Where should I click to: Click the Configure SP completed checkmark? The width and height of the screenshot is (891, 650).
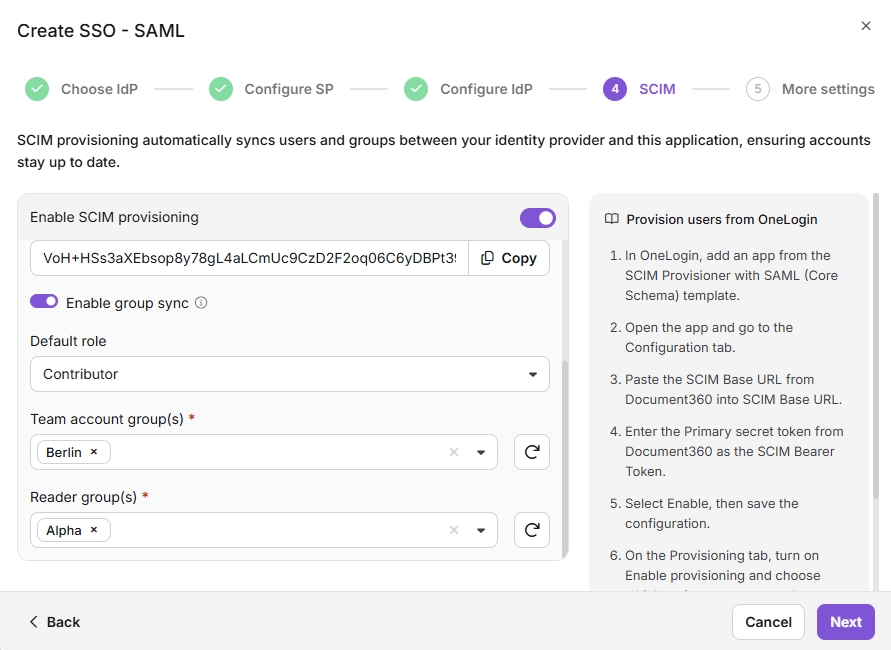[220, 89]
